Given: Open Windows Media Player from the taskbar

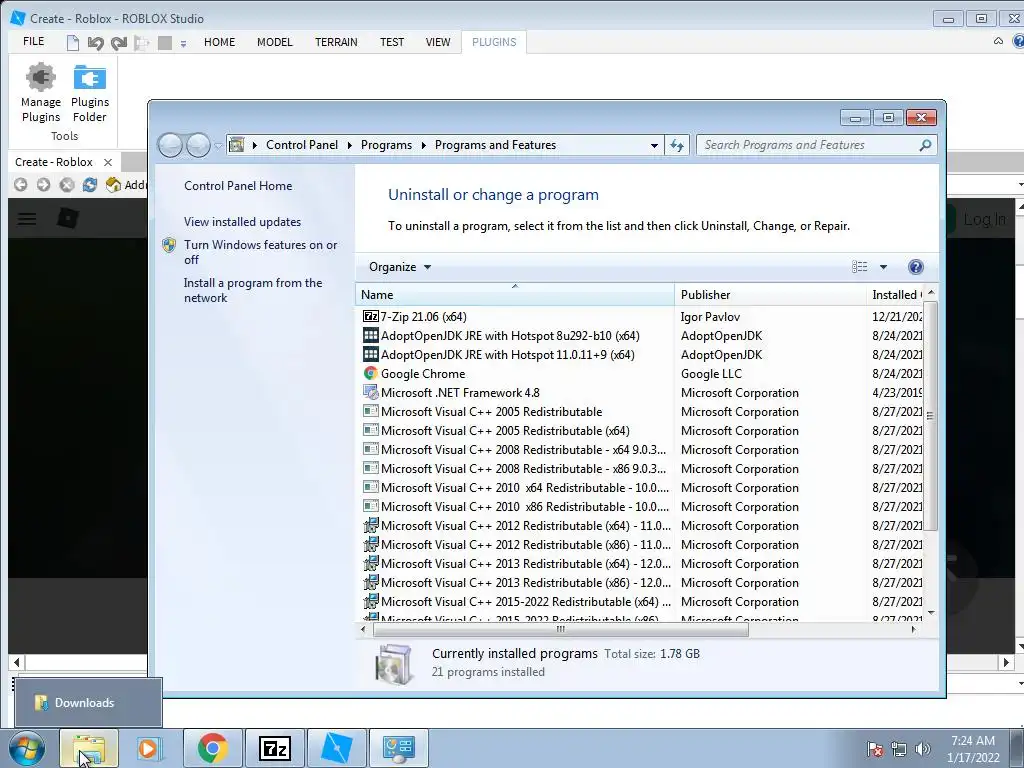Looking at the screenshot, I should coord(148,748).
